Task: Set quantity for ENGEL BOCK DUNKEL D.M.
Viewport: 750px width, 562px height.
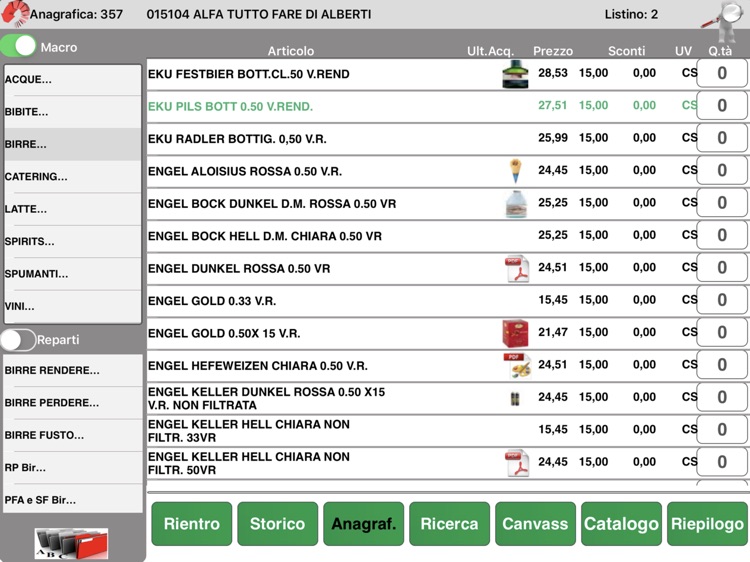Action: [x=722, y=203]
